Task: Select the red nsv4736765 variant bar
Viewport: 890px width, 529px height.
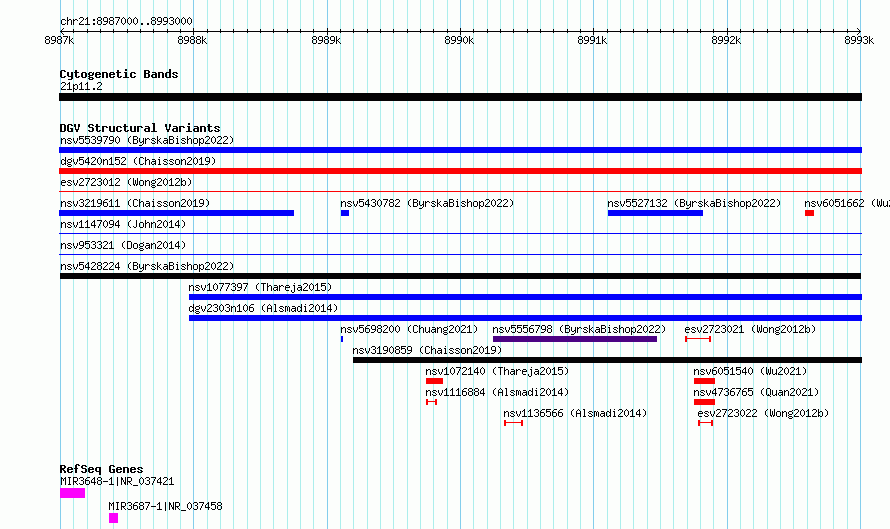Action: pos(704,402)
